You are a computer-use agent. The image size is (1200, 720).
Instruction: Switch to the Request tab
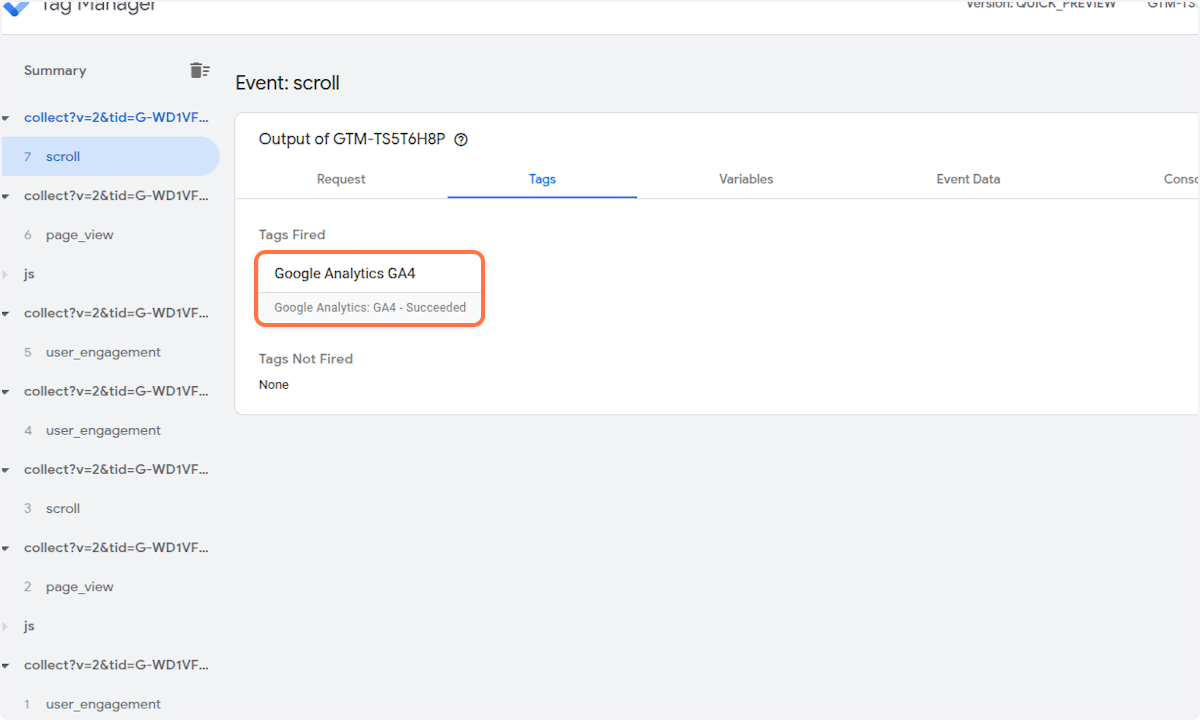(341, 179)
